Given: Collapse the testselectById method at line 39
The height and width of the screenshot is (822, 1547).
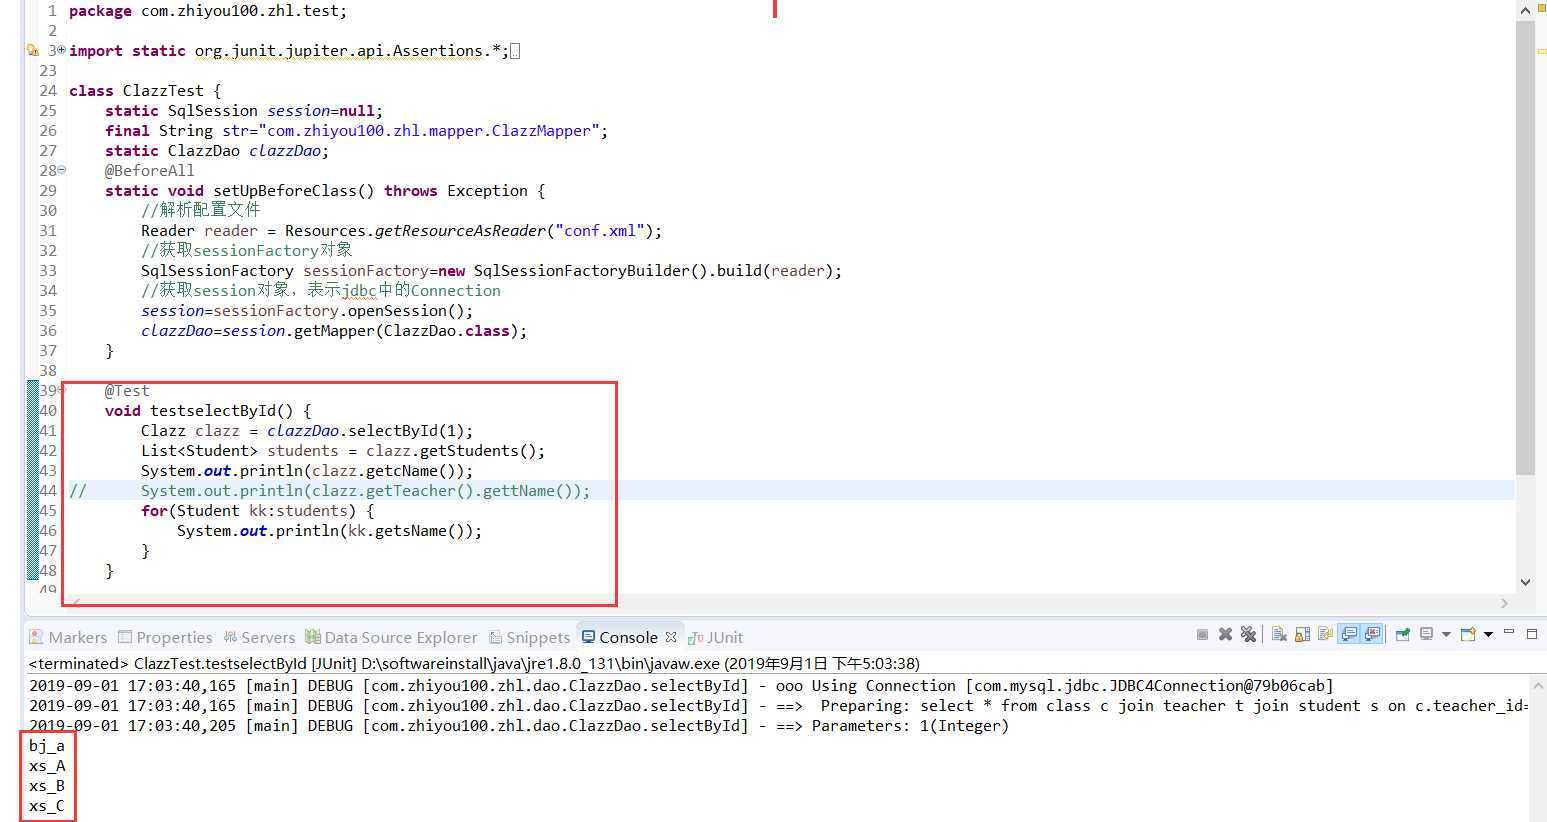Looking at the screenshot, I should pos(61,390).
